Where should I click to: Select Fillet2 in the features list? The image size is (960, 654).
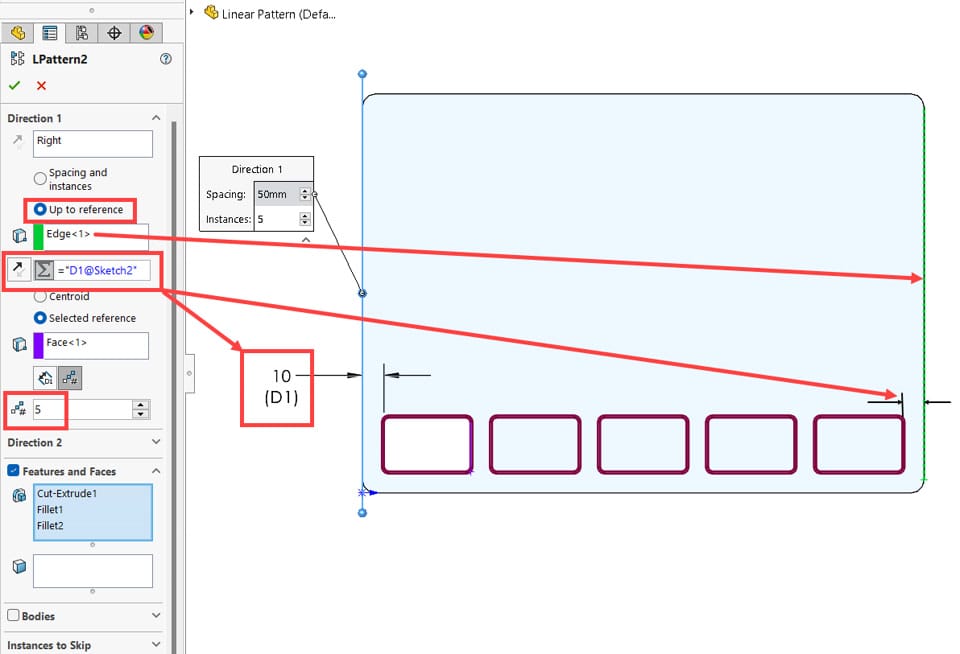coord(50,525)
